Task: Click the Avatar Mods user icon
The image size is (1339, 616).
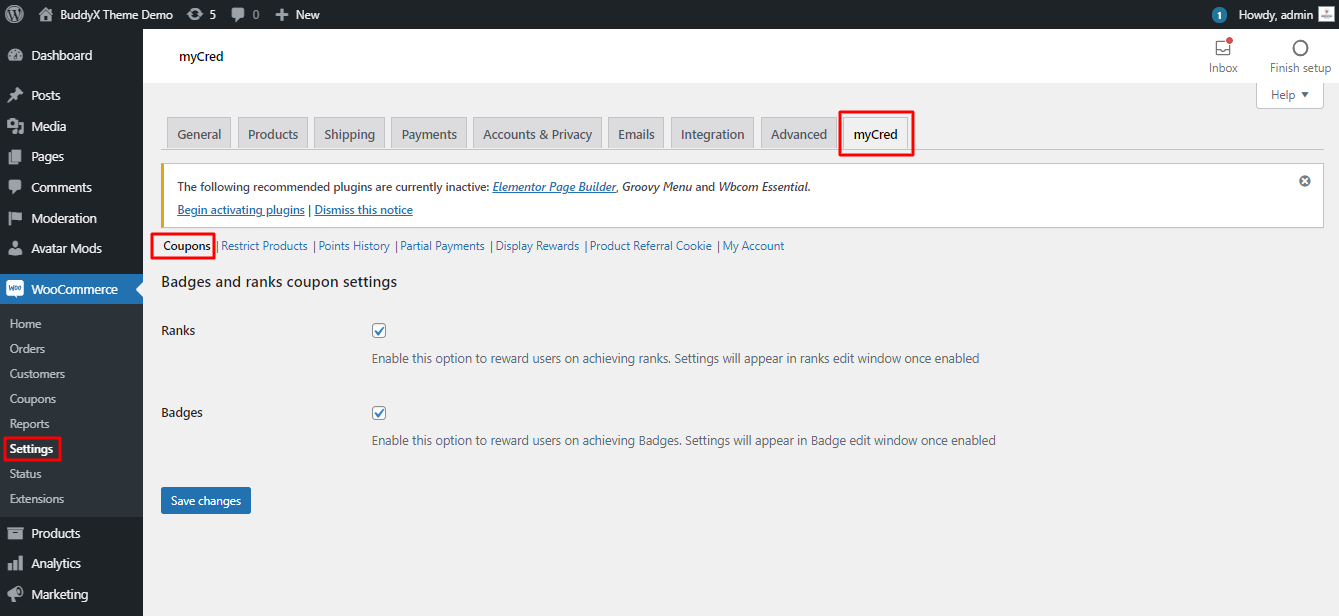Action: [x=15, y=248]
